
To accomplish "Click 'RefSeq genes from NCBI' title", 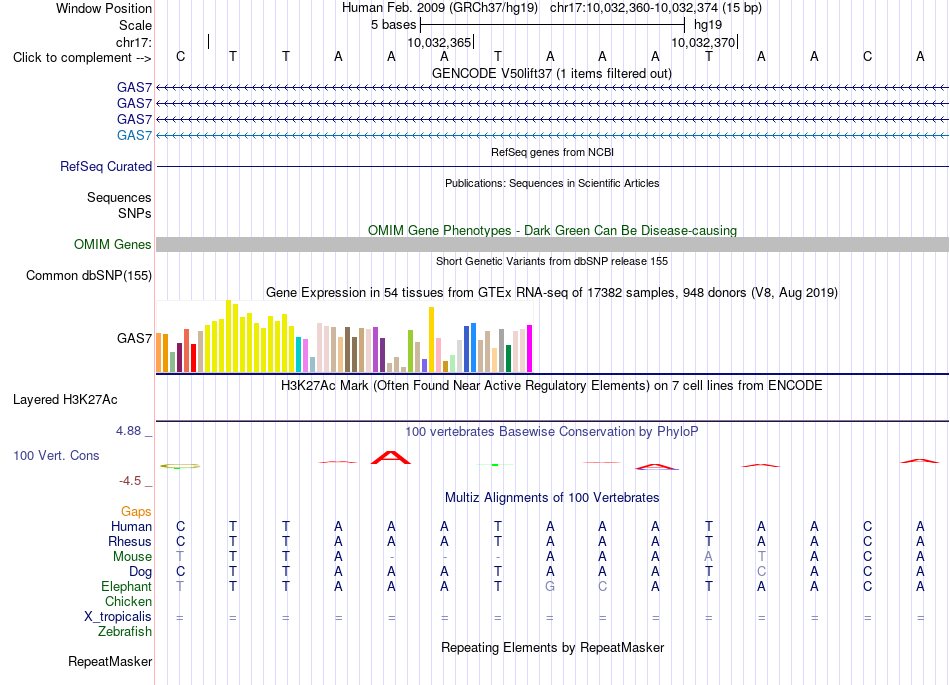I will (553, 152).
